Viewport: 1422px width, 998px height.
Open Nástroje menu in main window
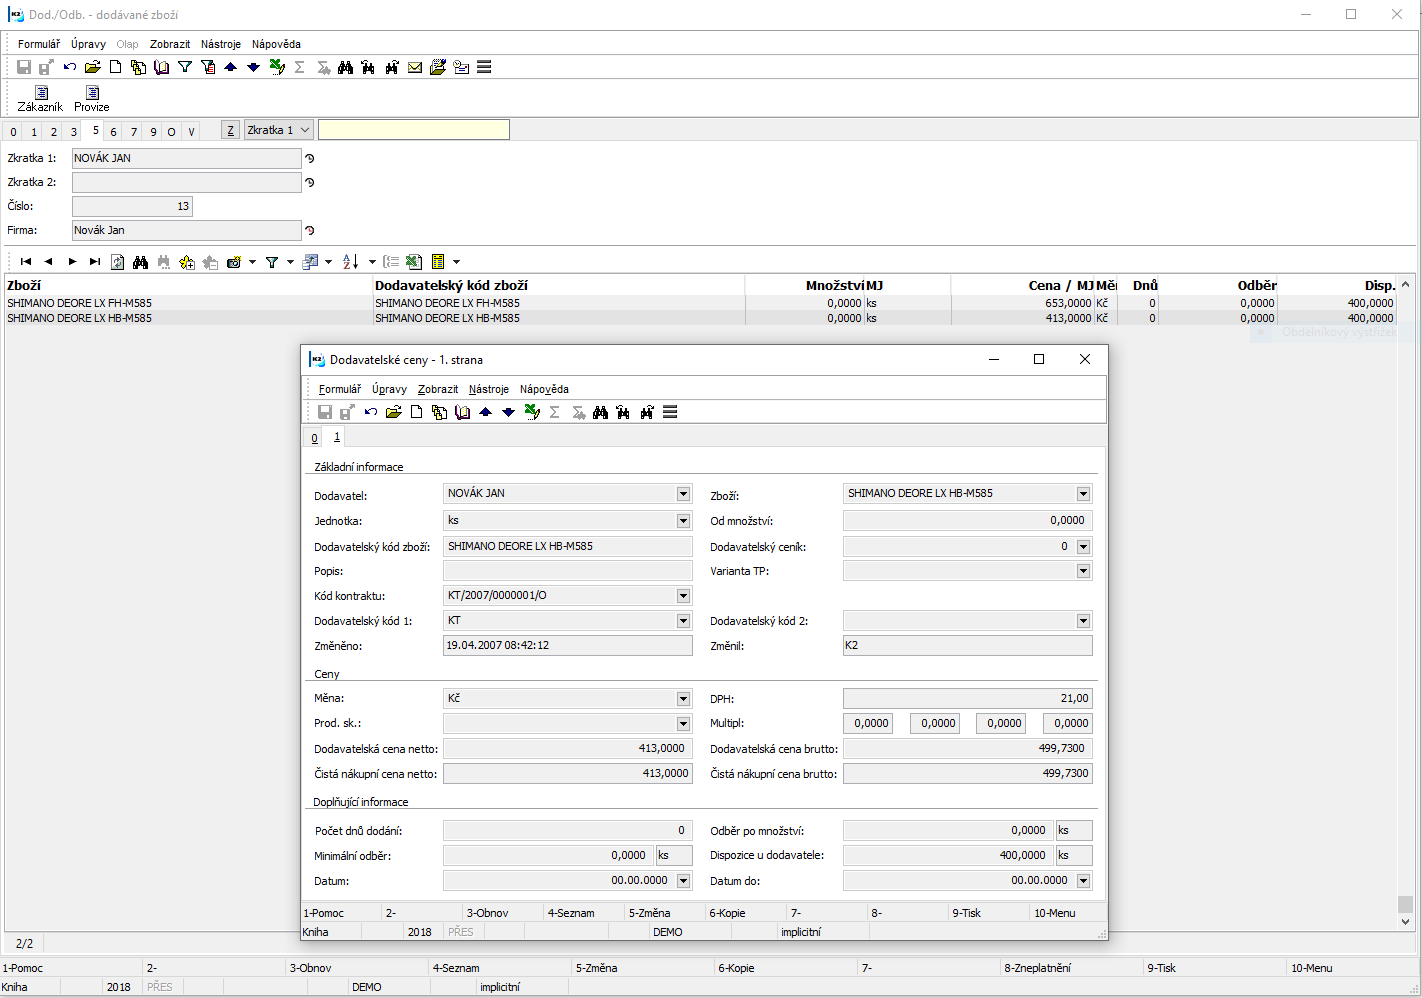click(x=220, y=44)
